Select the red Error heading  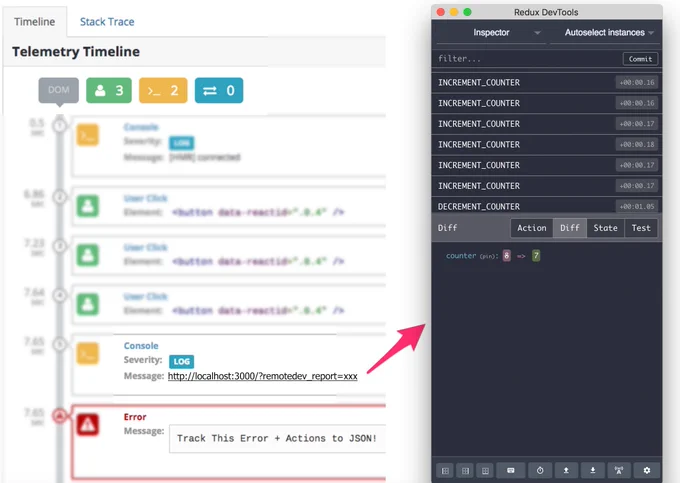[135, 417]
